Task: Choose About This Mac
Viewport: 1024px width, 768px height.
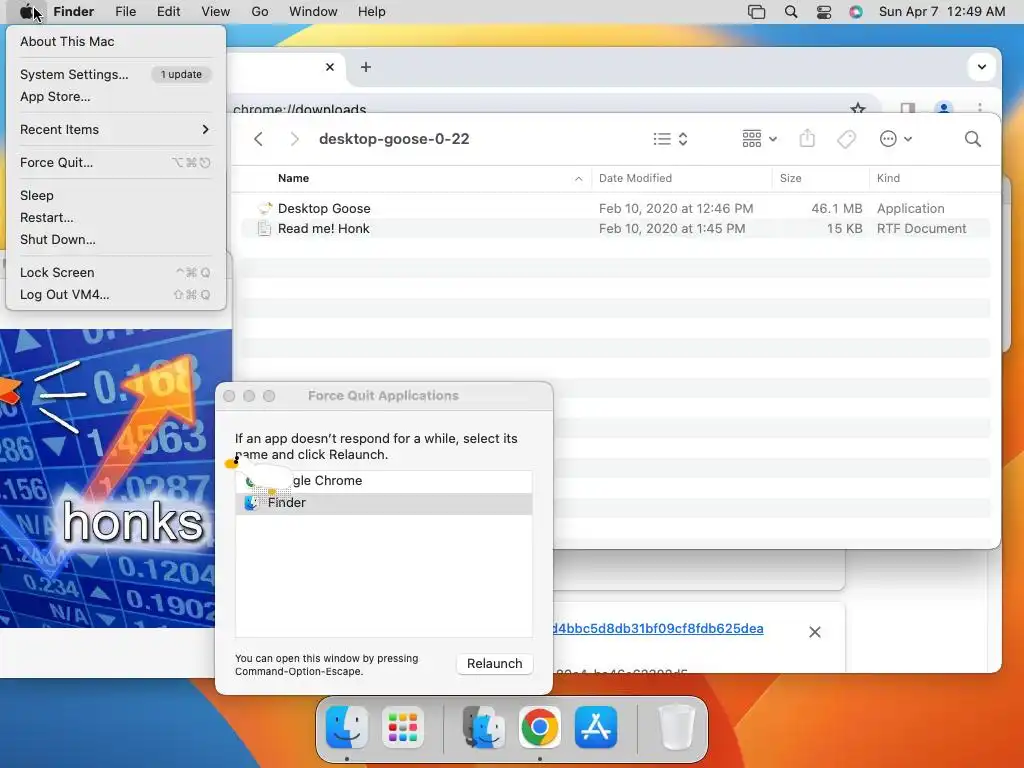Action: pos(116,41)
